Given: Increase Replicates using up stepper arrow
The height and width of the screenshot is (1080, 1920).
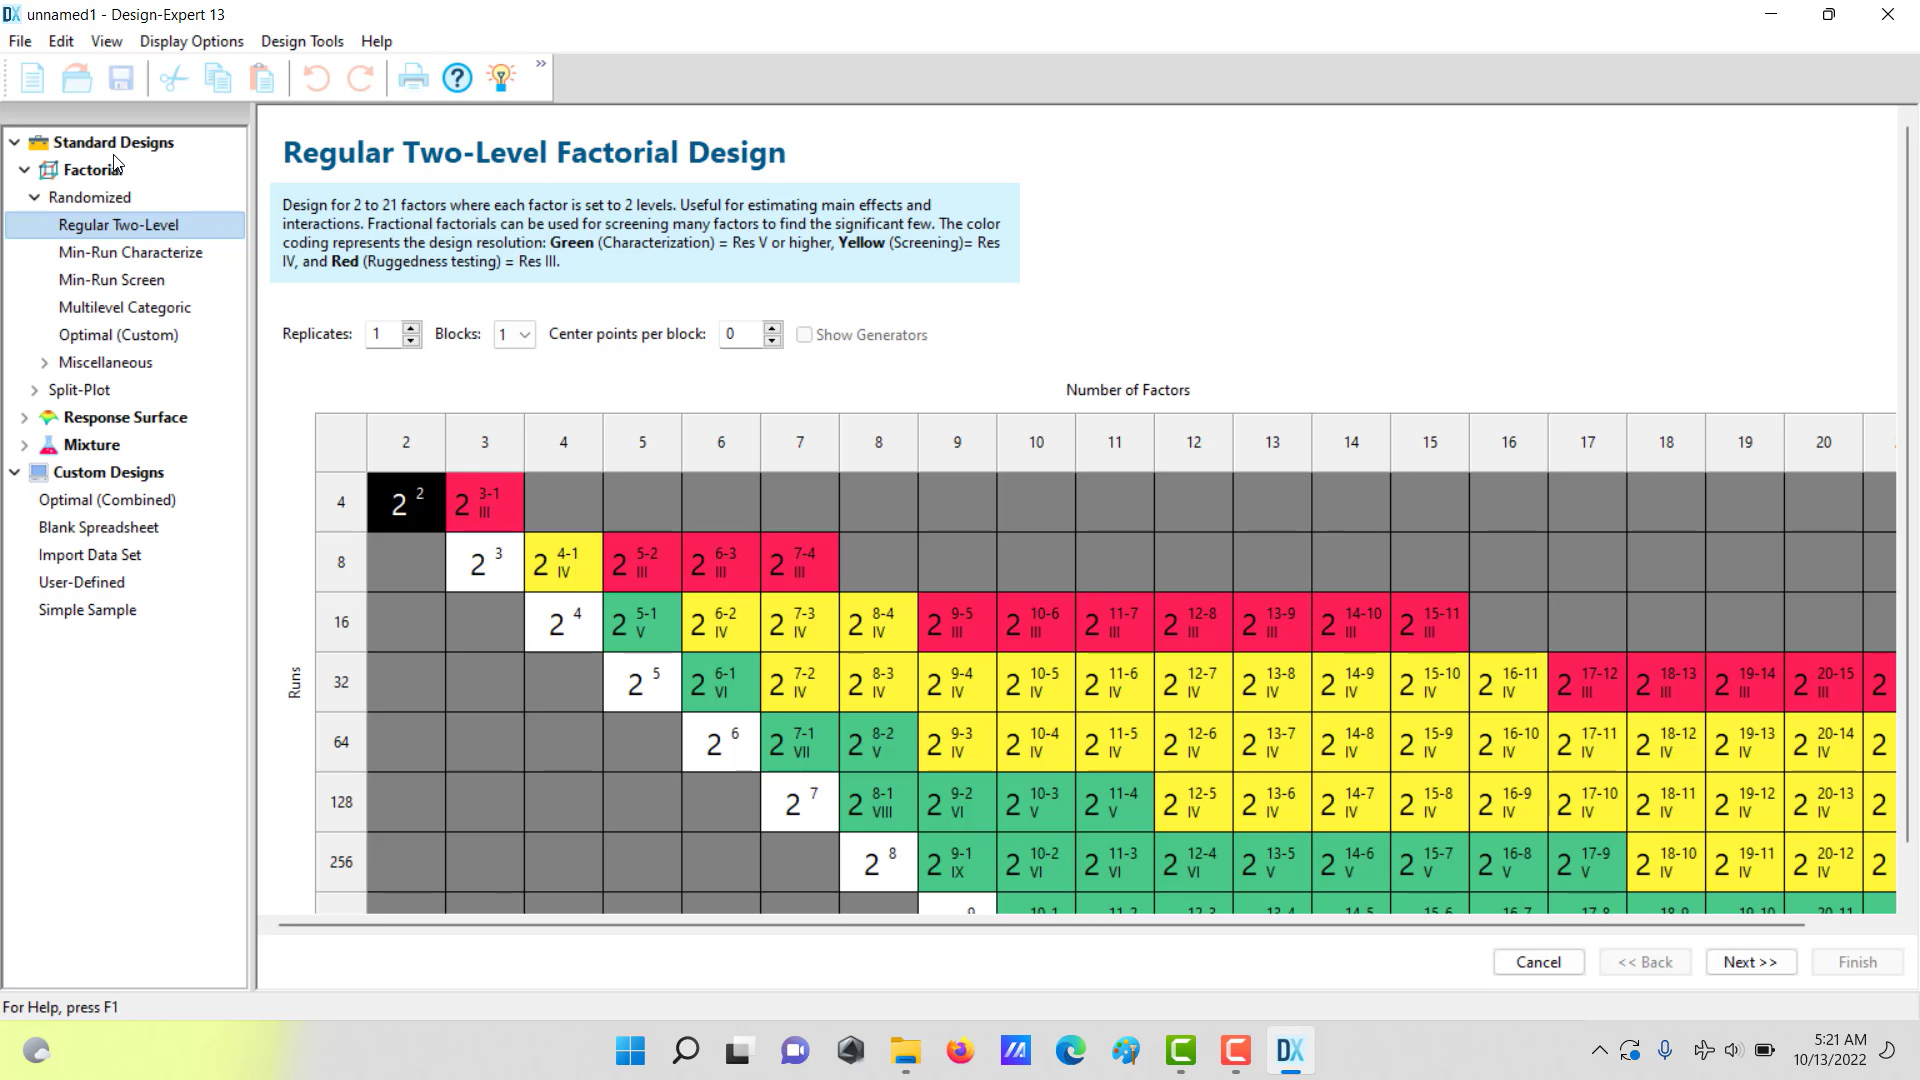Looking at the screenshot, I should point(411,327).
